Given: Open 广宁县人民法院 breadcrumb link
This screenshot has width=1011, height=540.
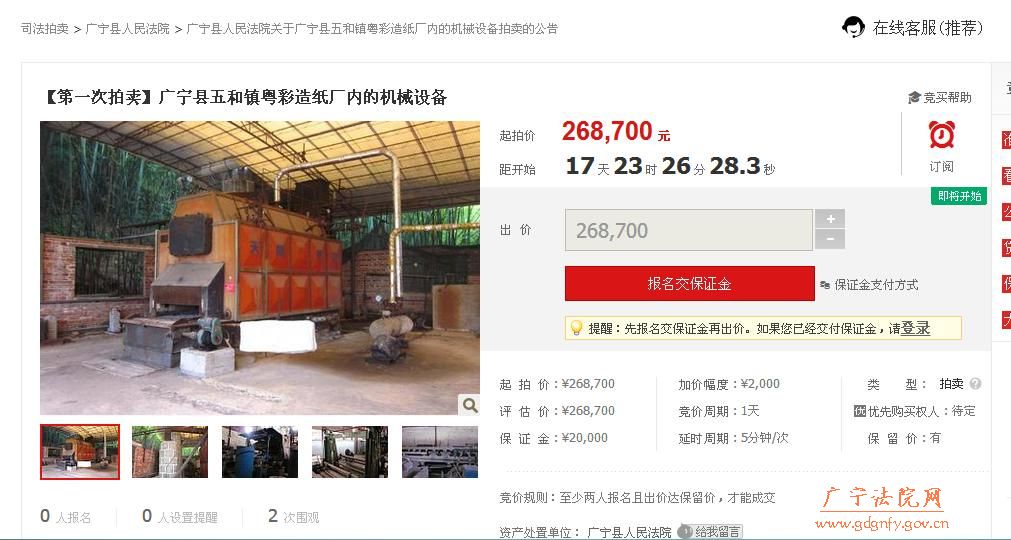Looking at the screenshot, I should (128, 28).
